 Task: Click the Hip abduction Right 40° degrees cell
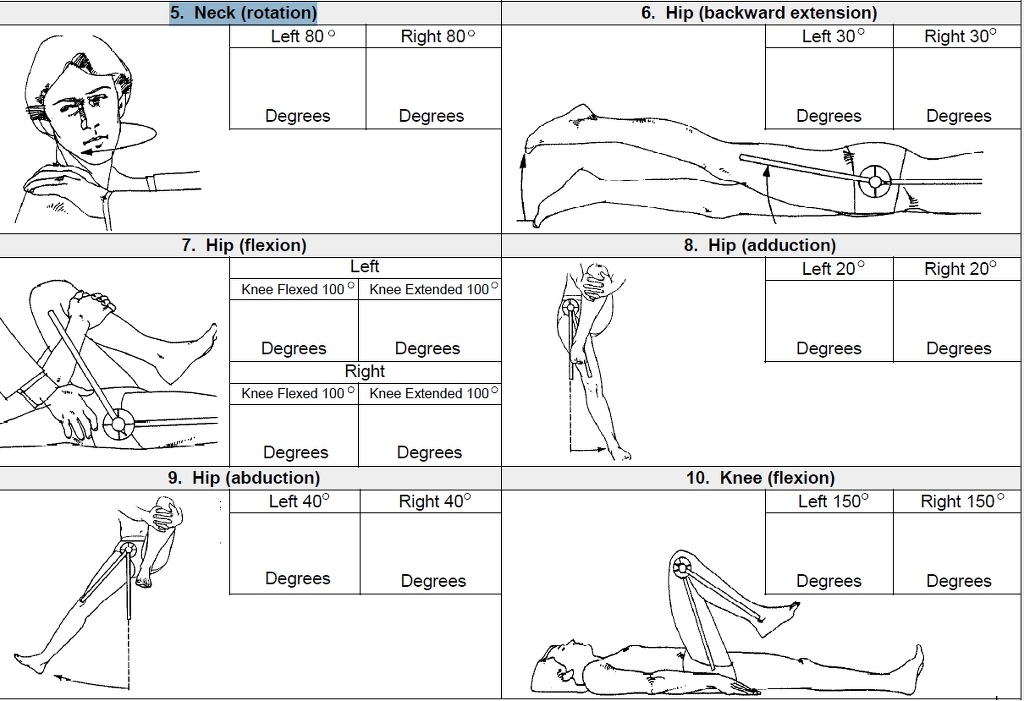click(x=432, y=553)
